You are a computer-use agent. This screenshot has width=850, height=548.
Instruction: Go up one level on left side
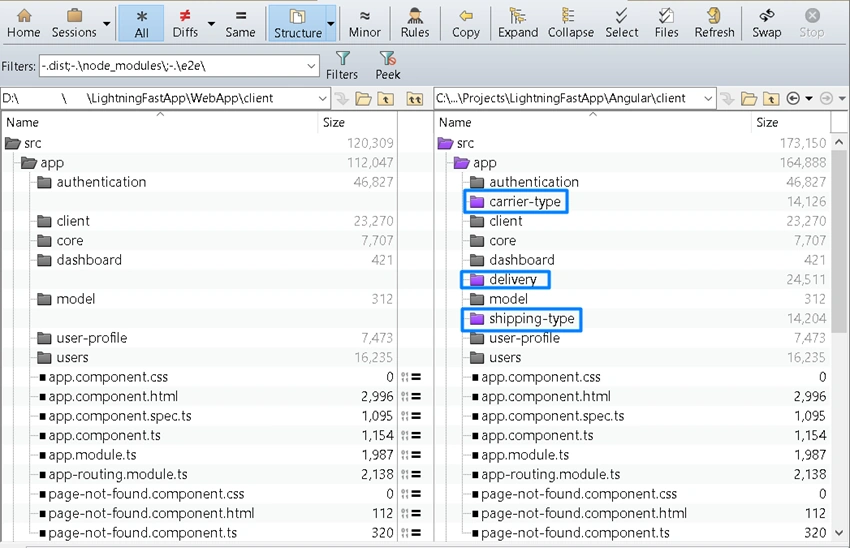(386, 99)
